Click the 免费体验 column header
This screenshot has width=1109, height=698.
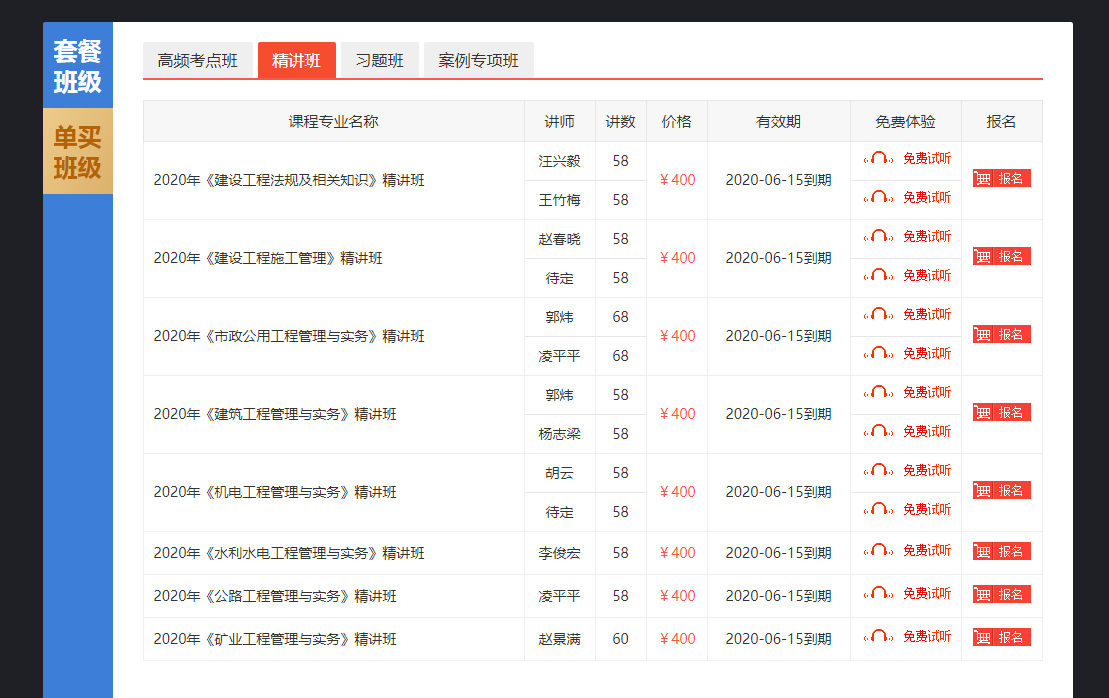tap(905, 122)
